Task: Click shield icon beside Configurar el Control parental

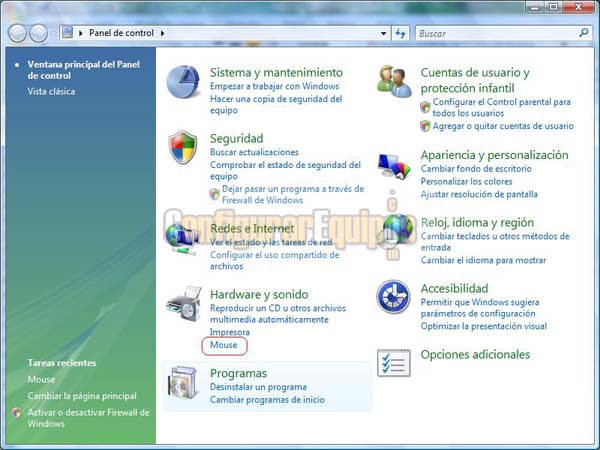Action: [x=425, y=107]
